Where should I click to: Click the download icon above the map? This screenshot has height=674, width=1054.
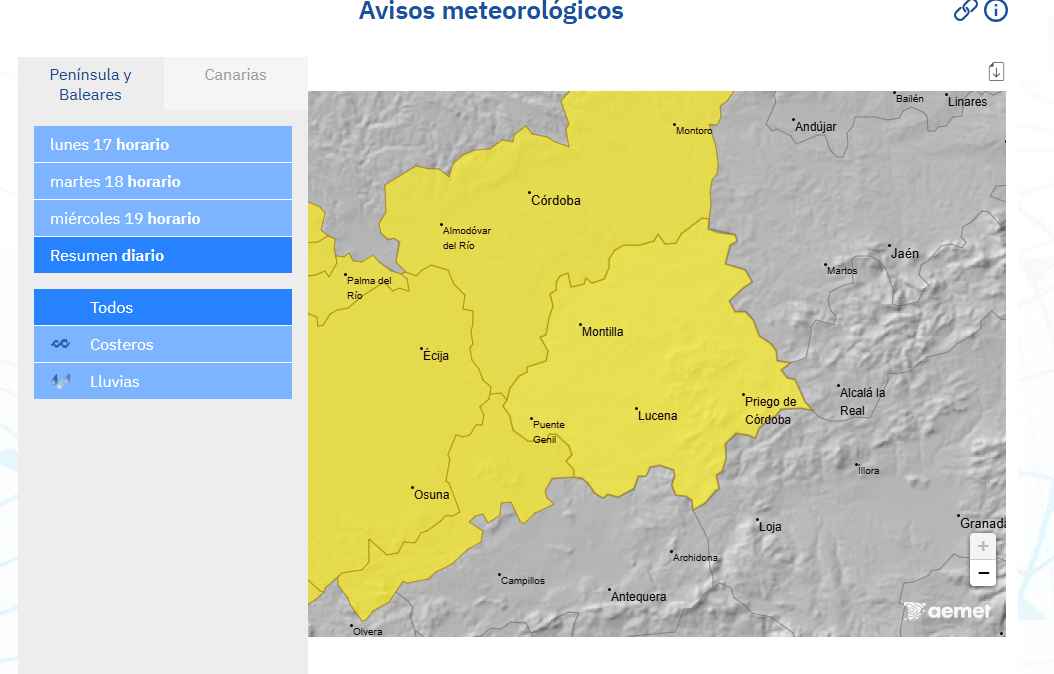[x=996, y=71]
